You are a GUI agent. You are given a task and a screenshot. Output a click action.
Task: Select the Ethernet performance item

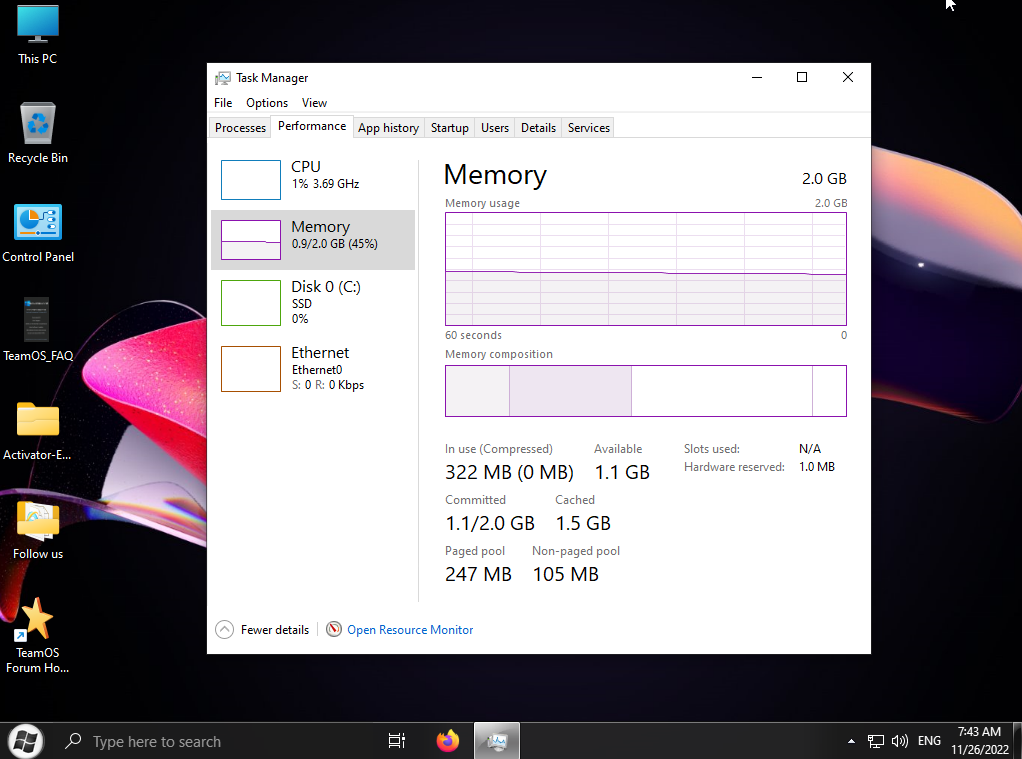(313, 368)
